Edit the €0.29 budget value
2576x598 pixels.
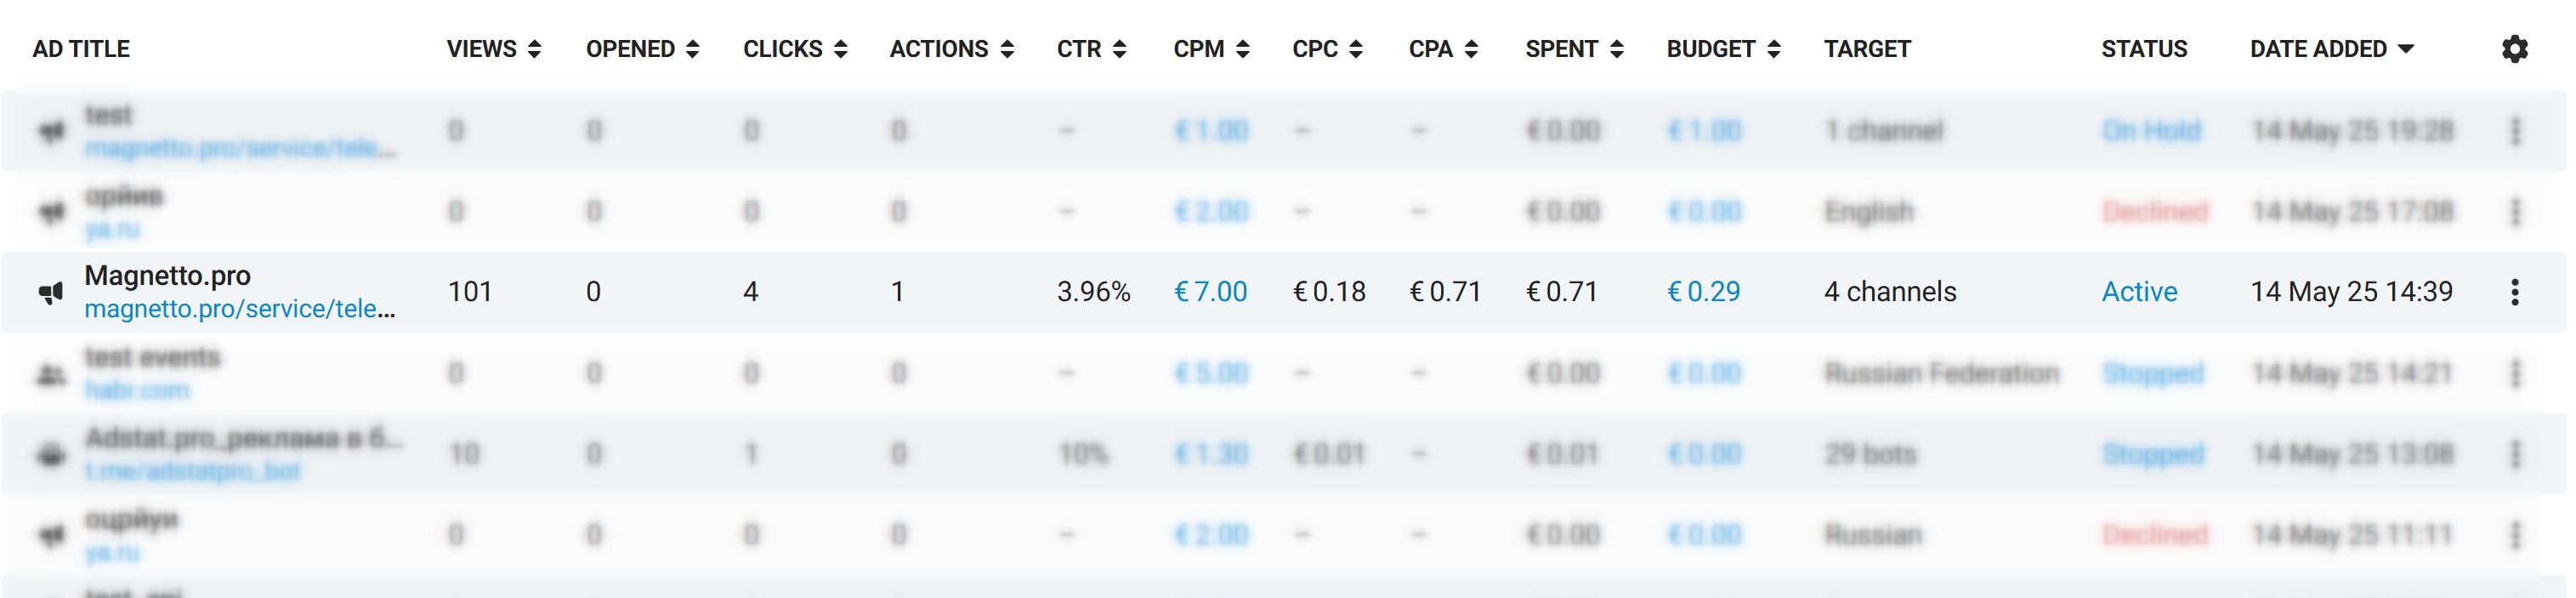click(1703, 292)
